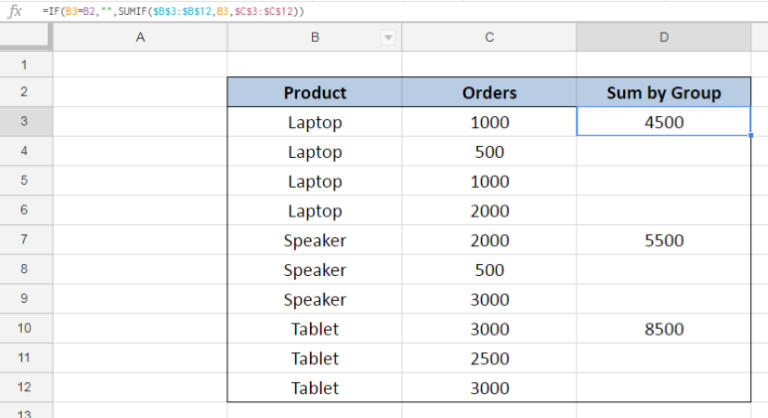This screenshot has width=768, height=418.
Task: Select row 12 header
Action: [24, 387]
